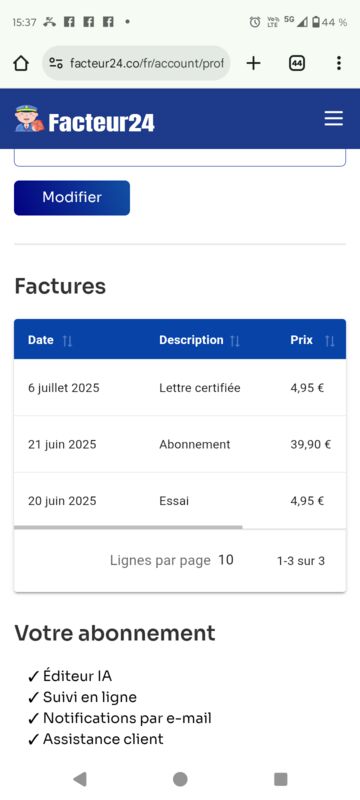The image size is (360, 800).
Task: Tap the Facteur24 postman logo
Action: click(85, 119)
